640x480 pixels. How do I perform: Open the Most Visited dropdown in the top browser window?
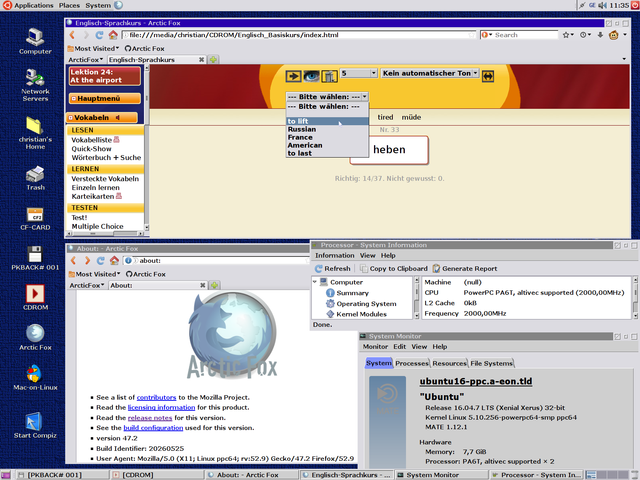(x=93, y=49)
